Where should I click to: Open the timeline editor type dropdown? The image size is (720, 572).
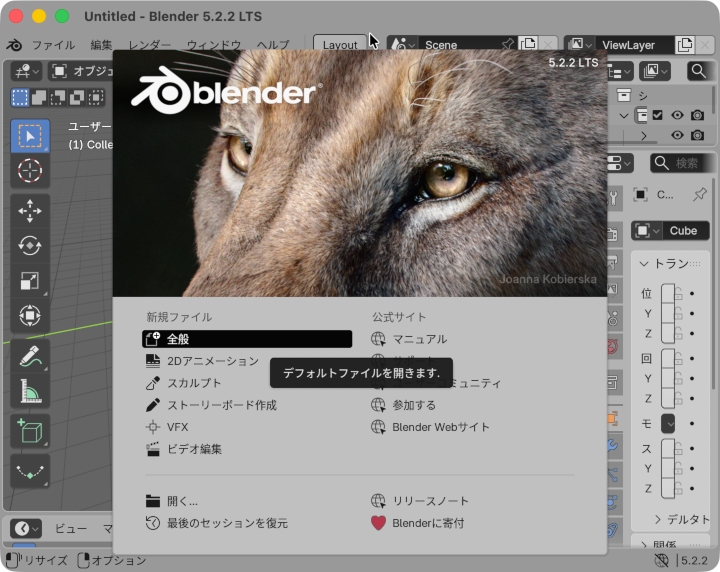(x=26, y=528)
